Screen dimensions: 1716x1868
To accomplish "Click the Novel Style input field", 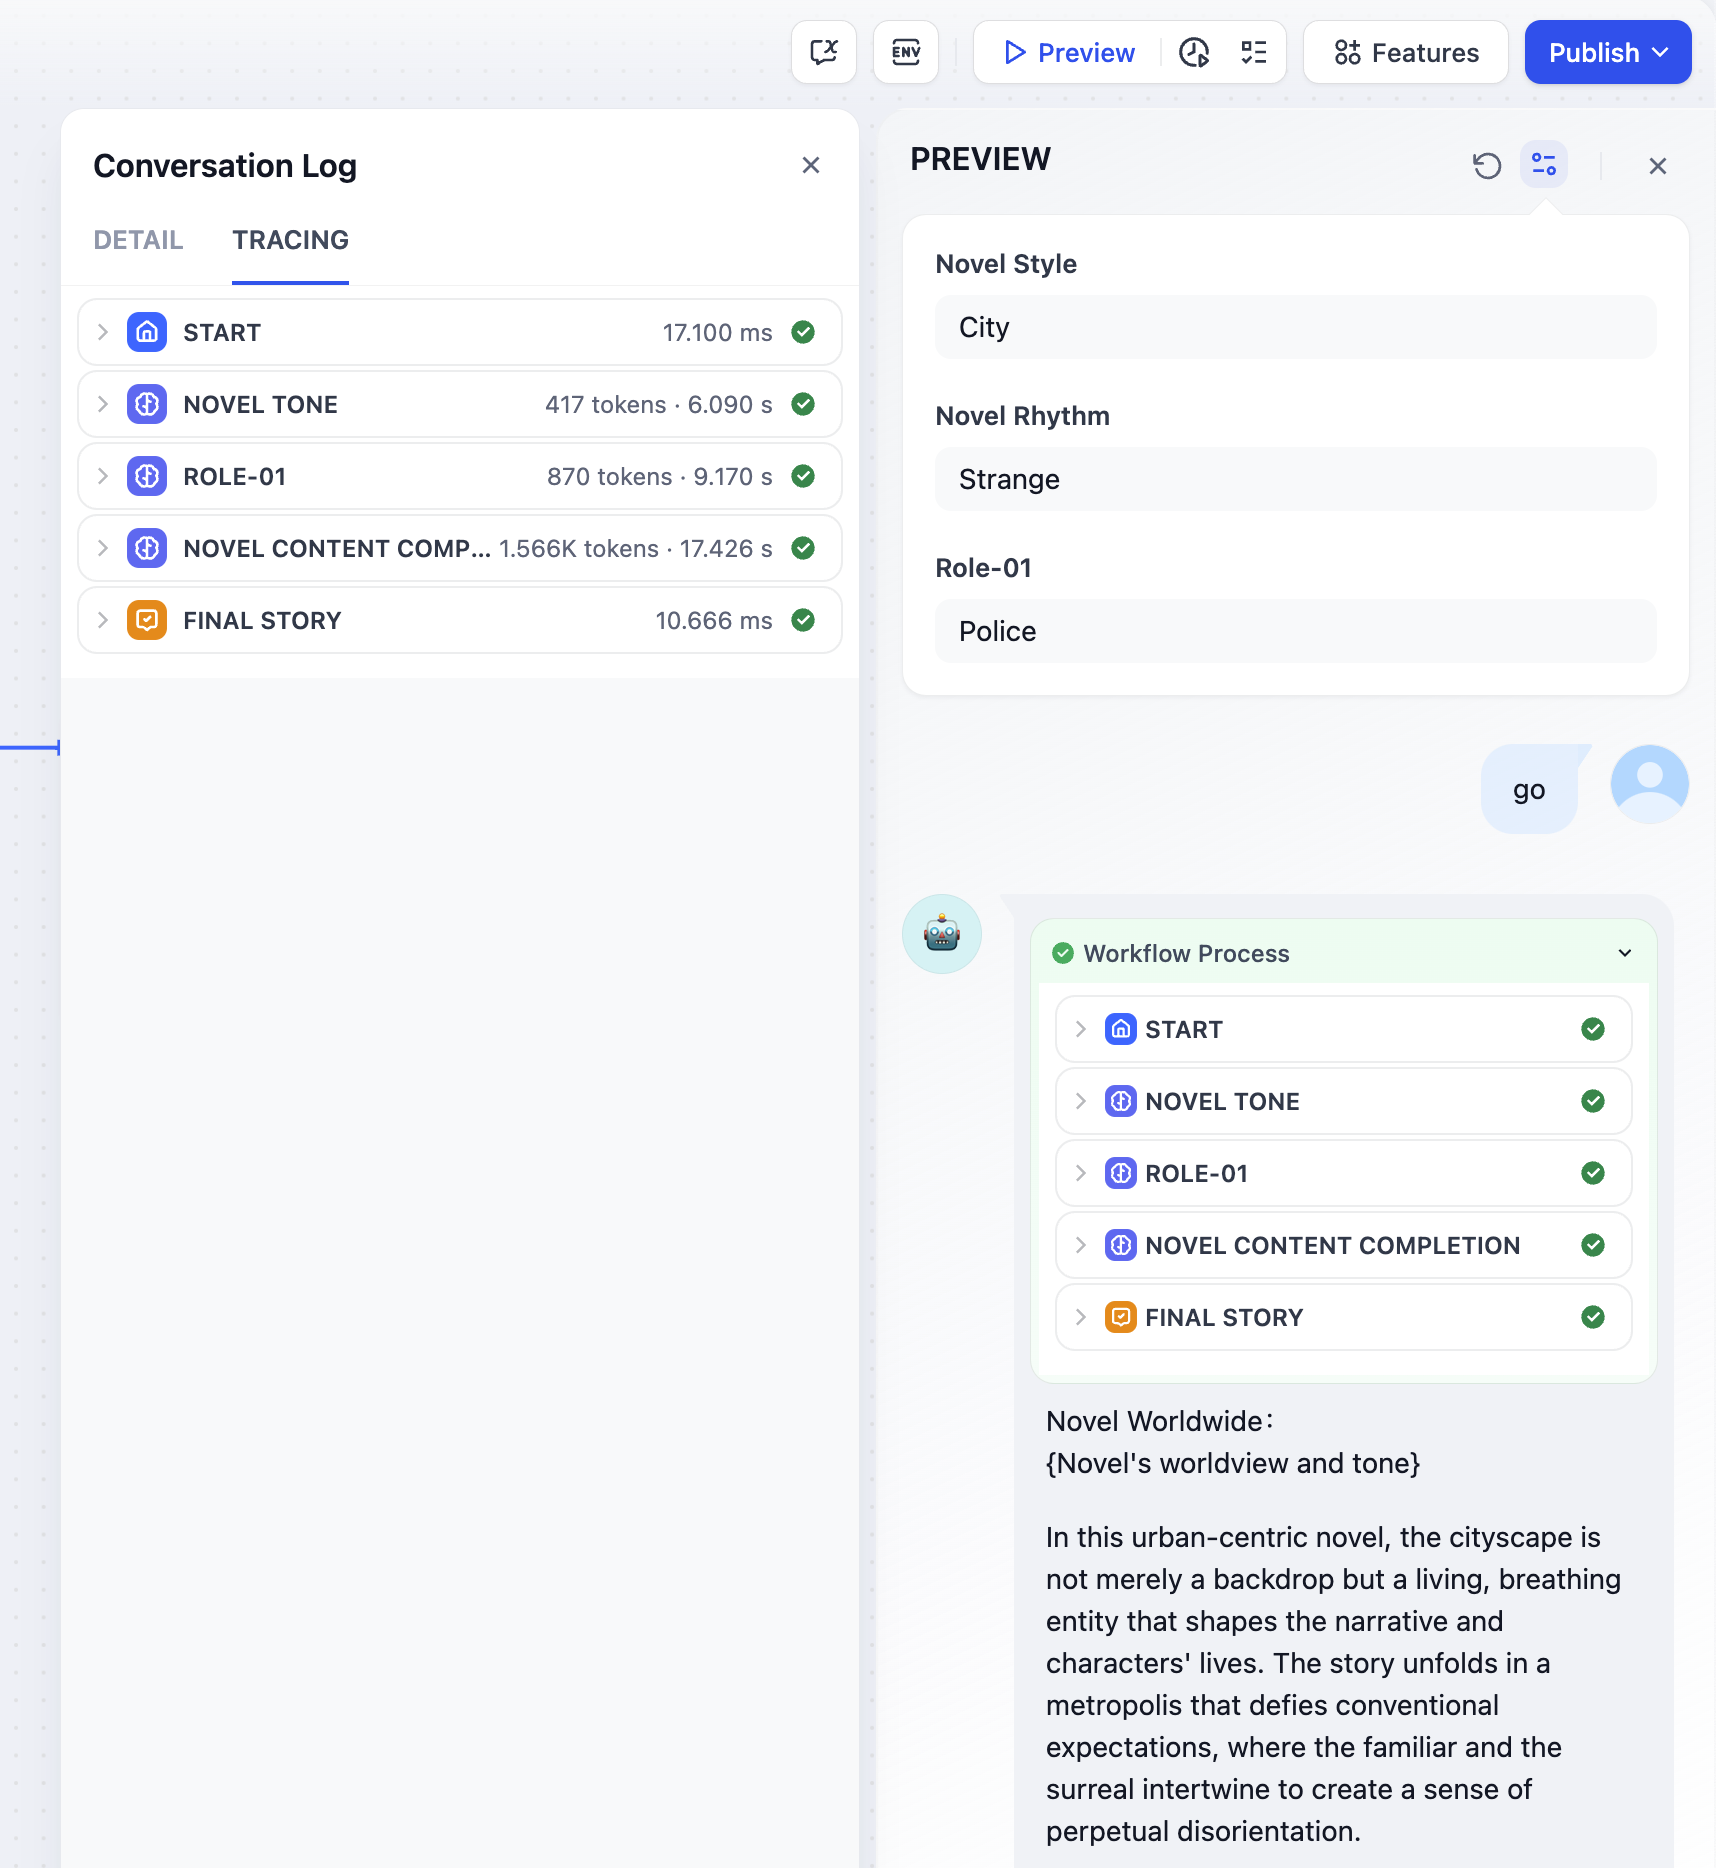I will tap(1296, 327).
